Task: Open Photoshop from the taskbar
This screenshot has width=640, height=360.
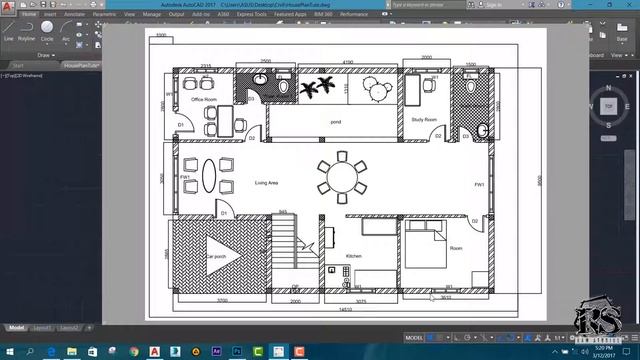Action: pyautogui.click(x=237, y=351)
